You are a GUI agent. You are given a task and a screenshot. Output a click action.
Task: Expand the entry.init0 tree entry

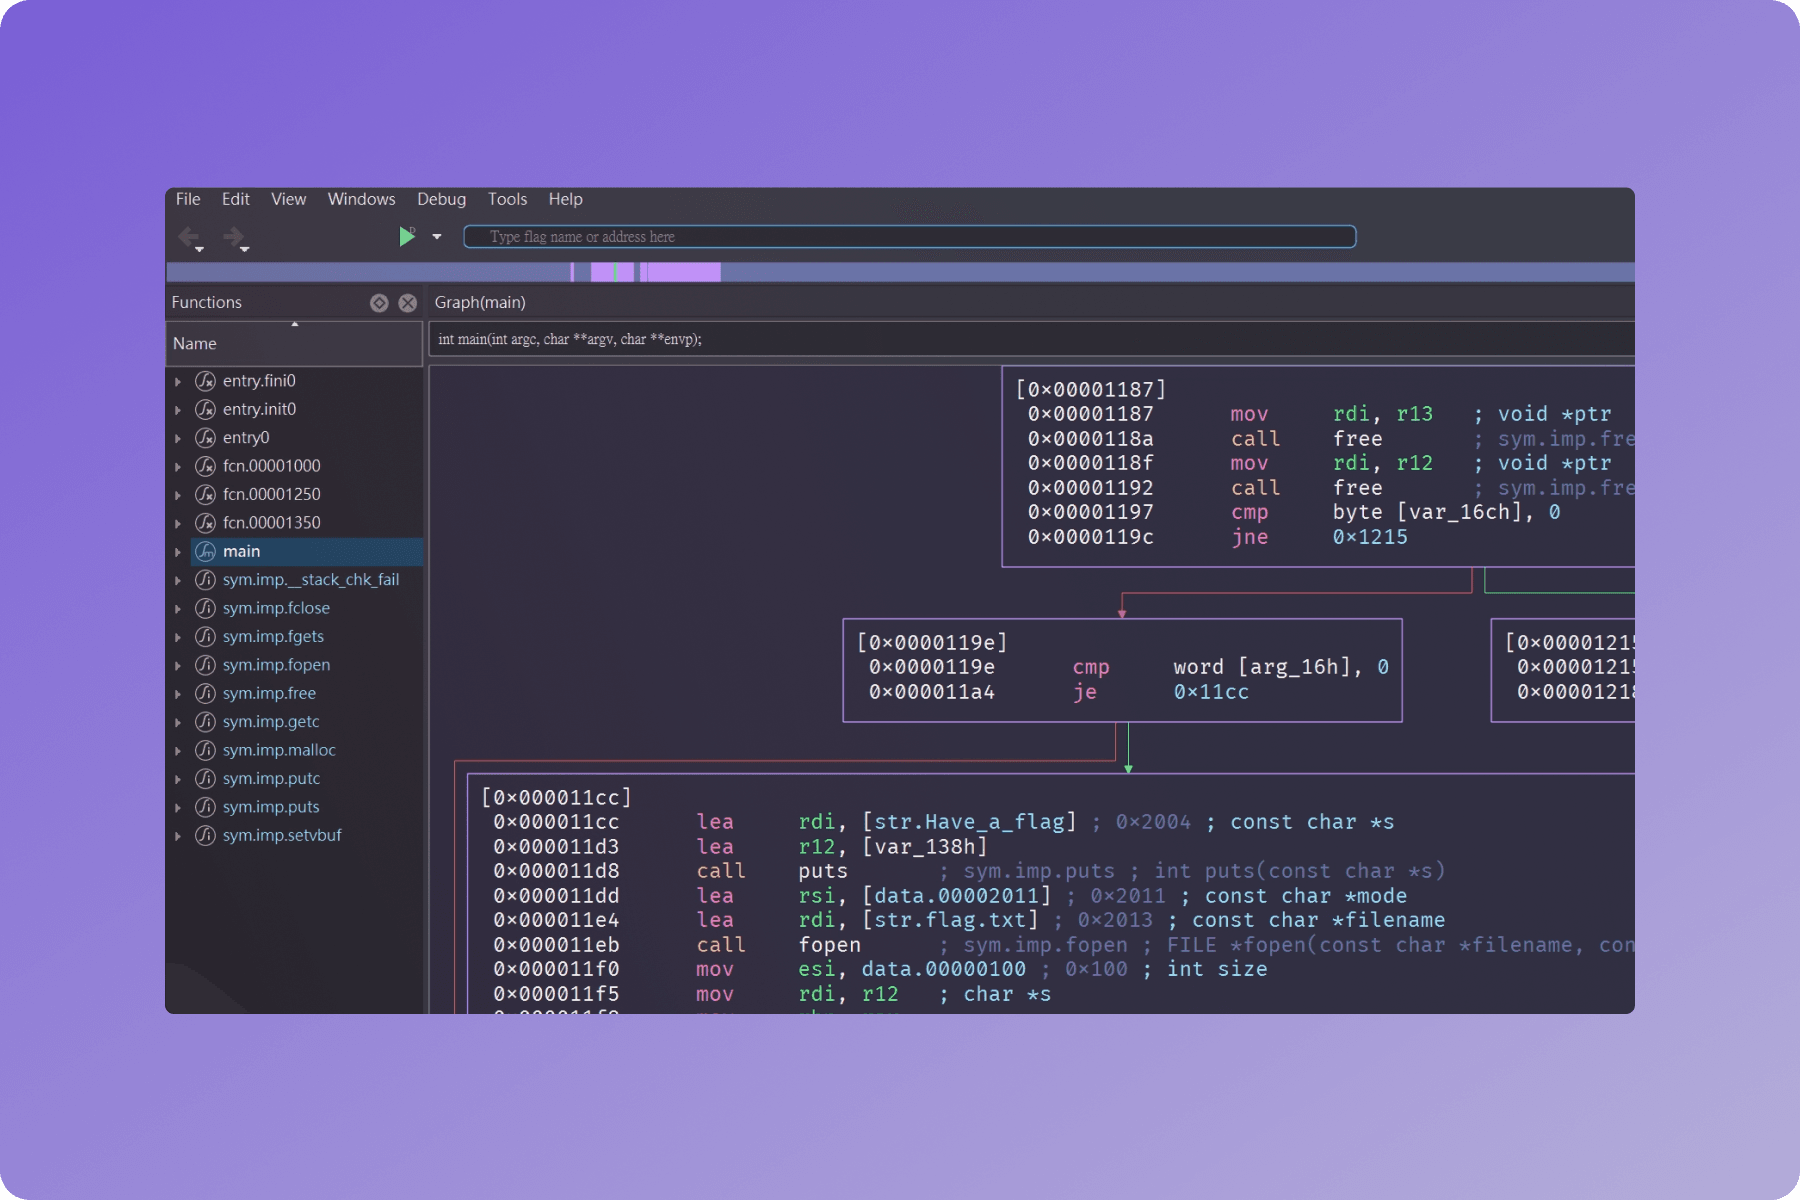click(x=178, y=410)
